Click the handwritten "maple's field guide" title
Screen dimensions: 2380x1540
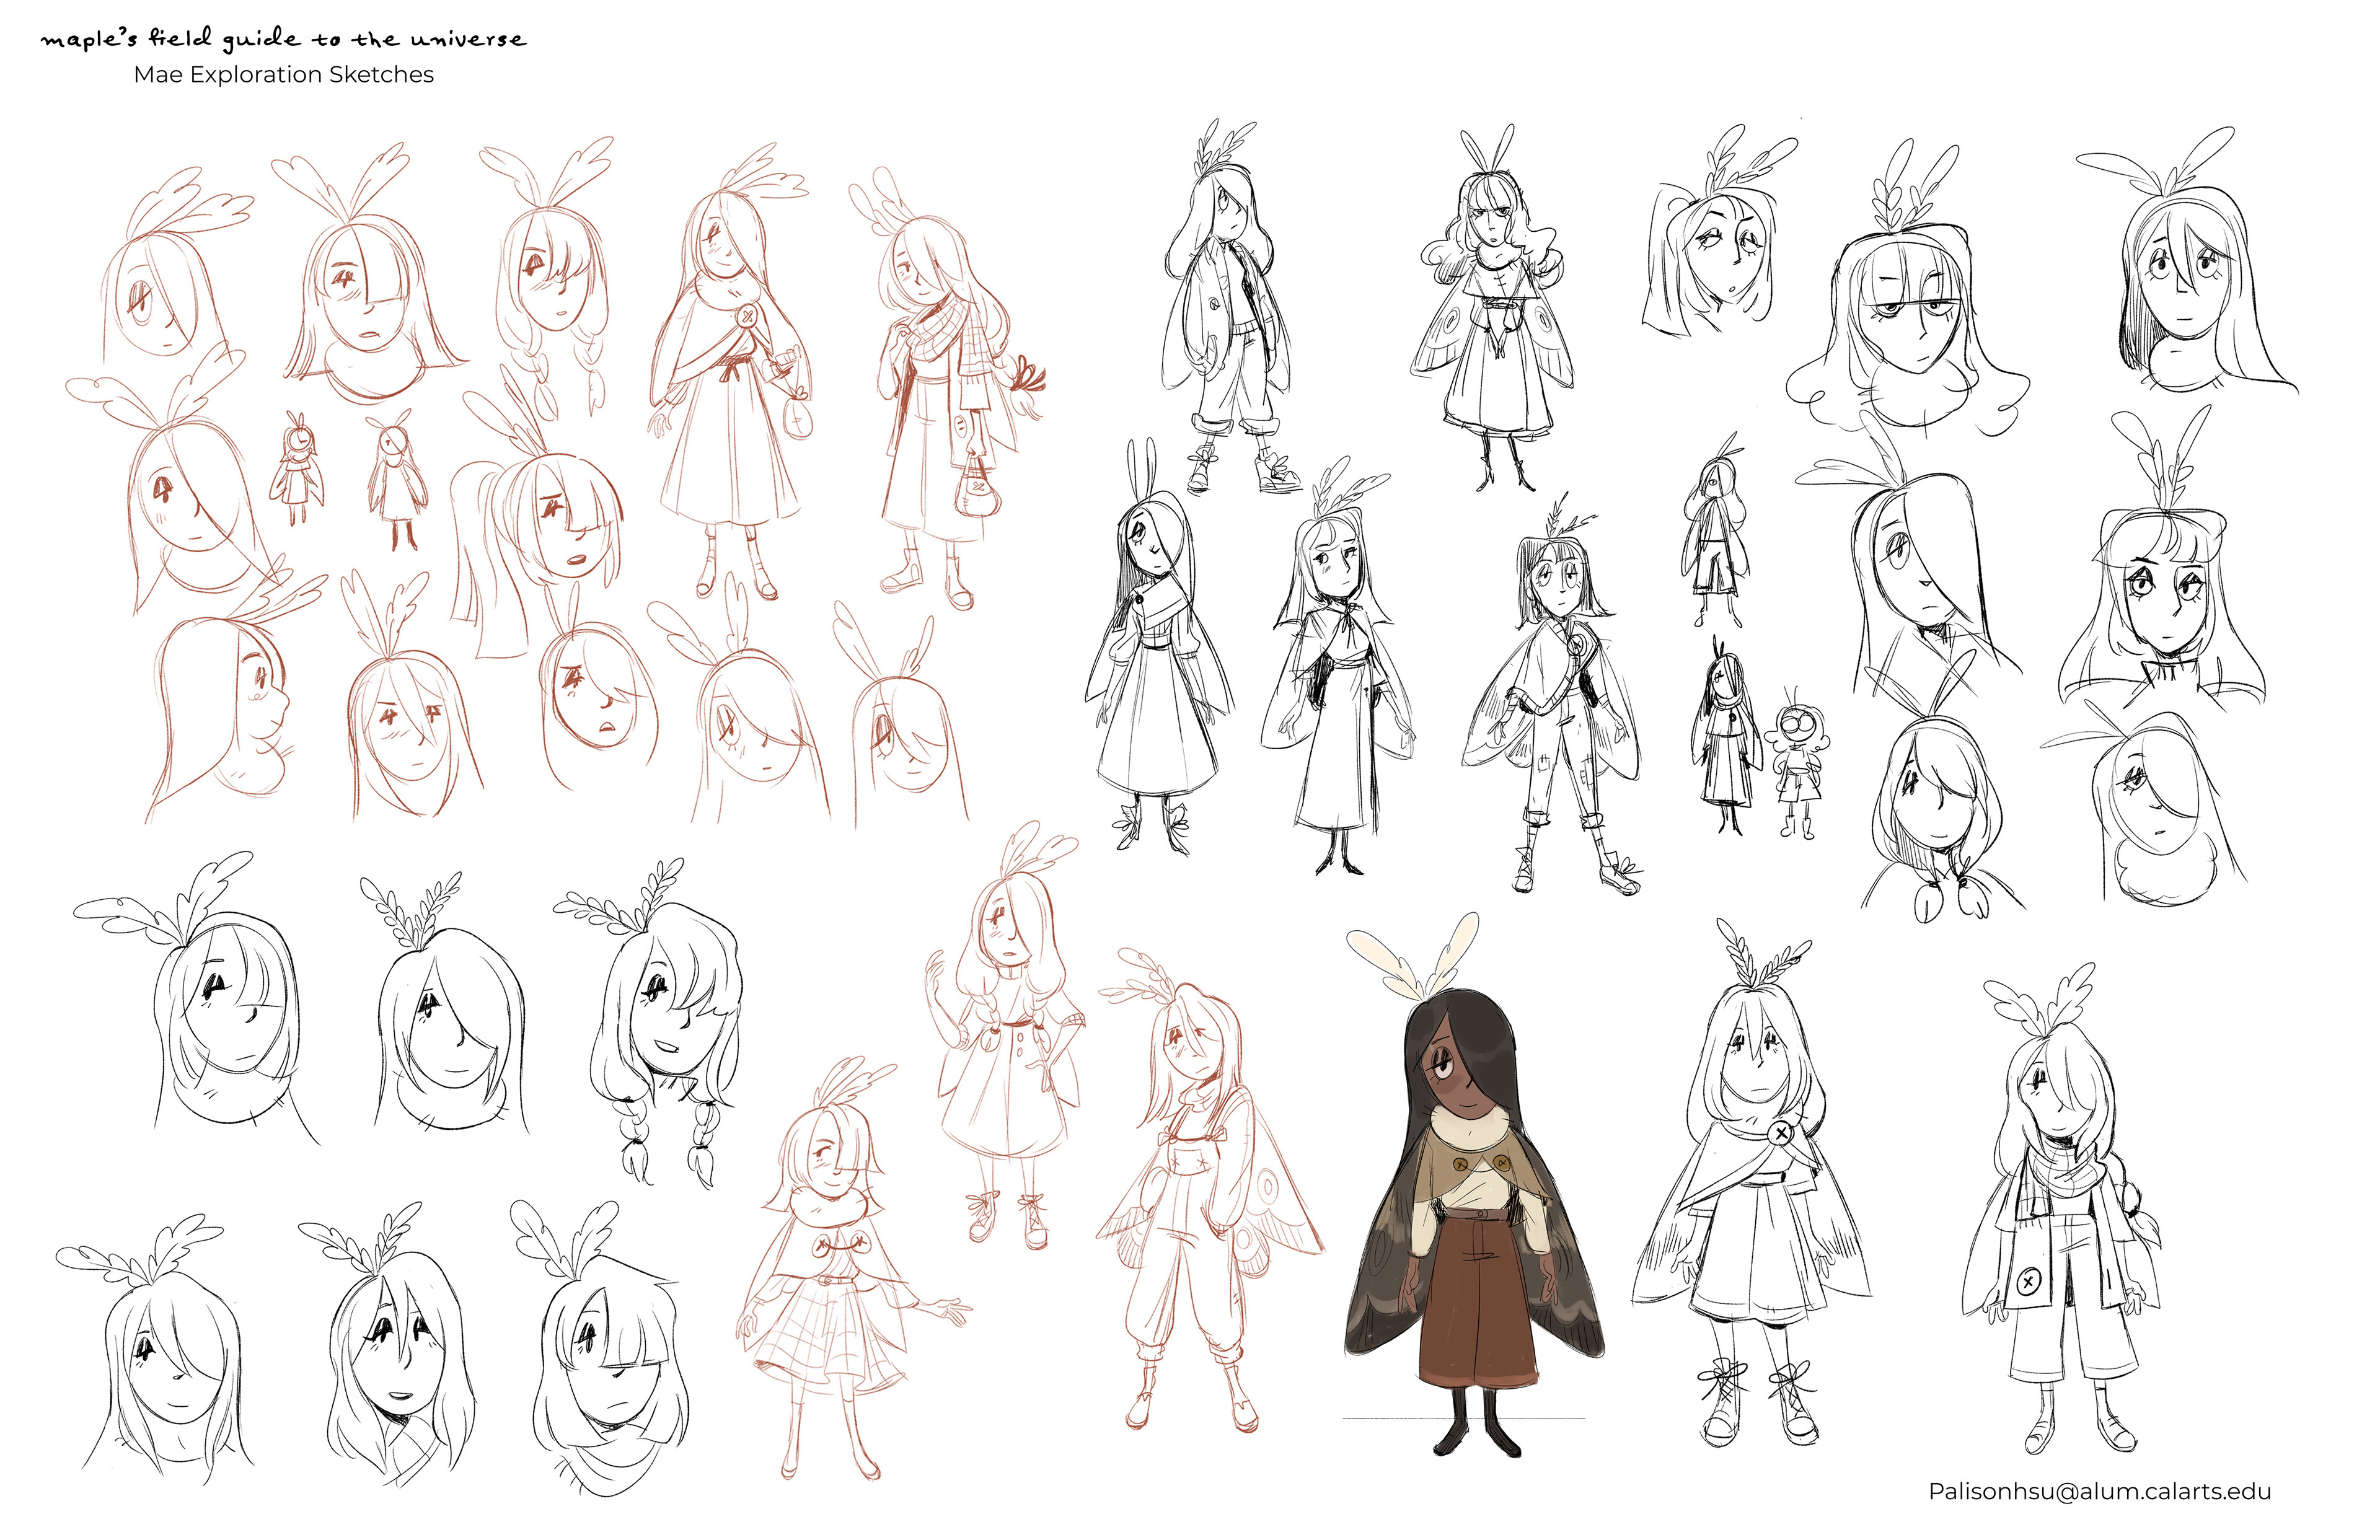(x=283, y=40)
